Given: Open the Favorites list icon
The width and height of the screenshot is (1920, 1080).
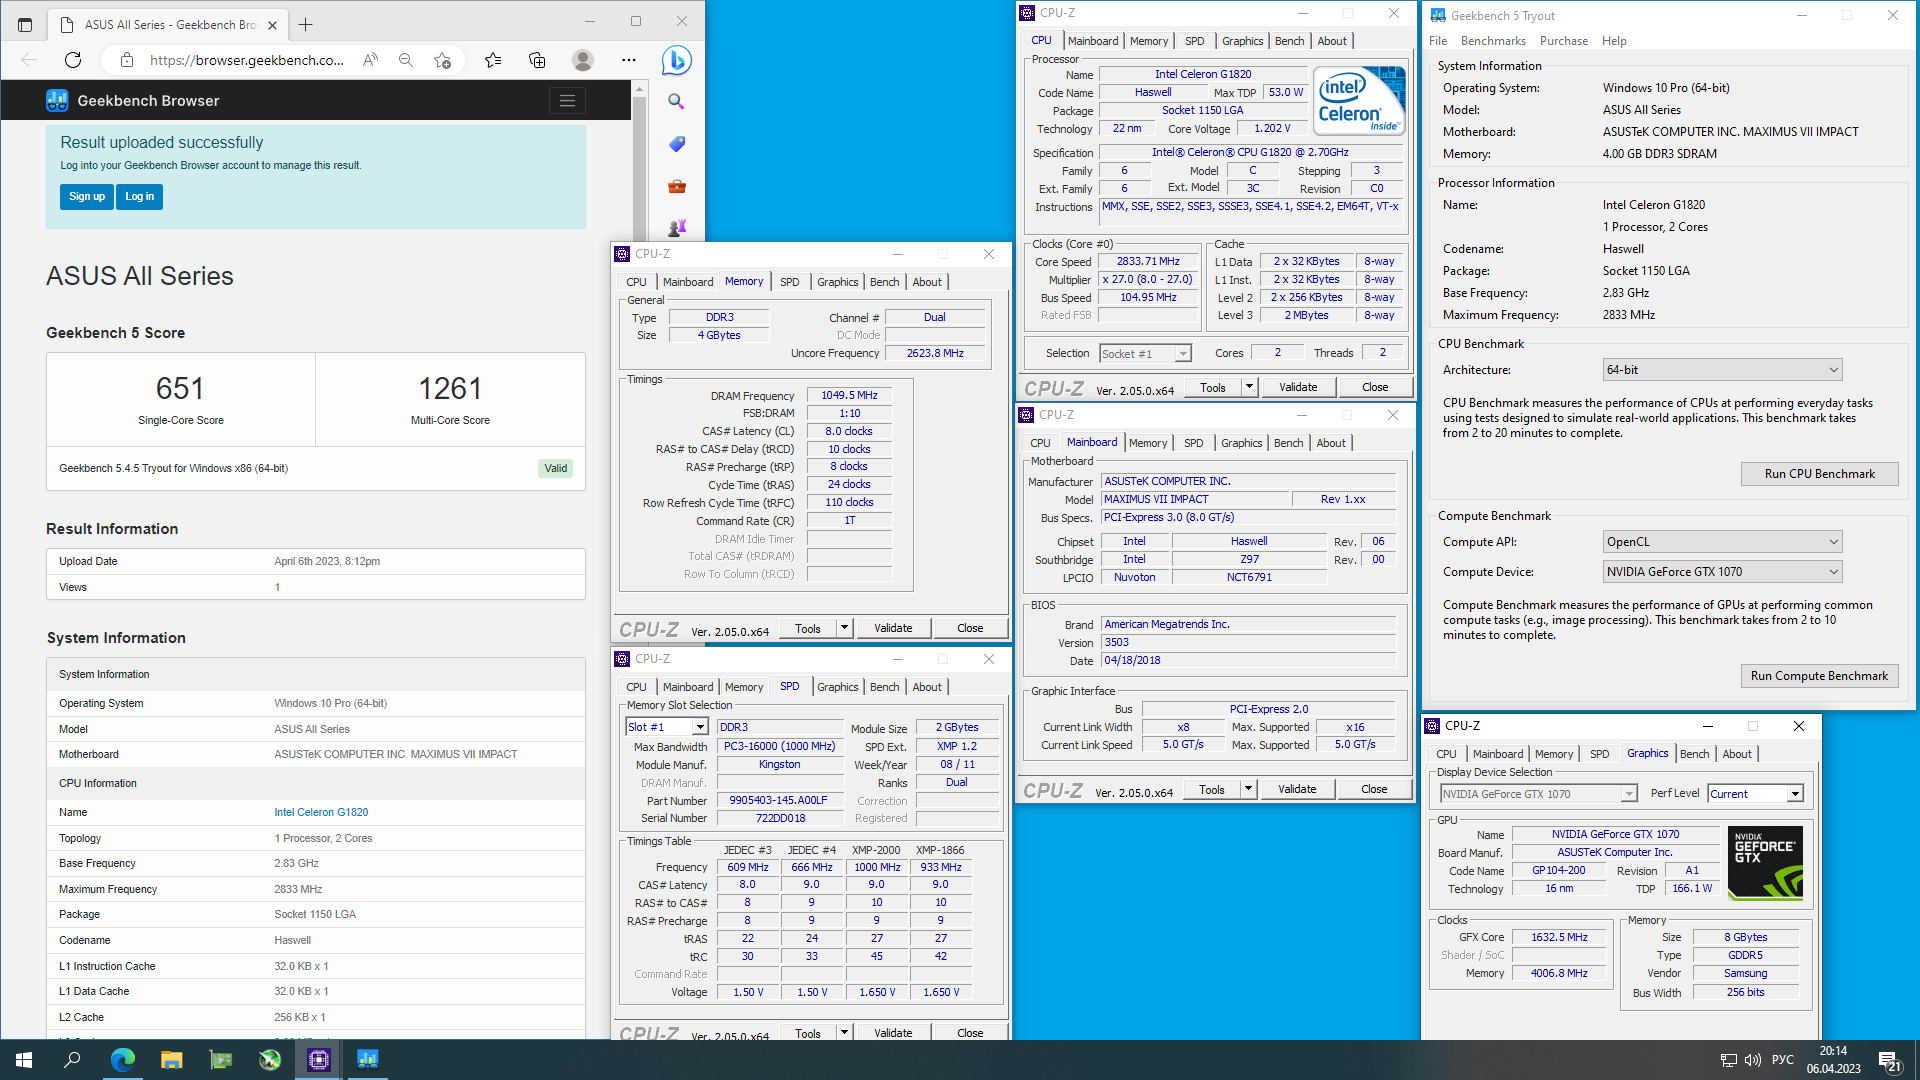Looking at the screenshot, I should [493, 60].
